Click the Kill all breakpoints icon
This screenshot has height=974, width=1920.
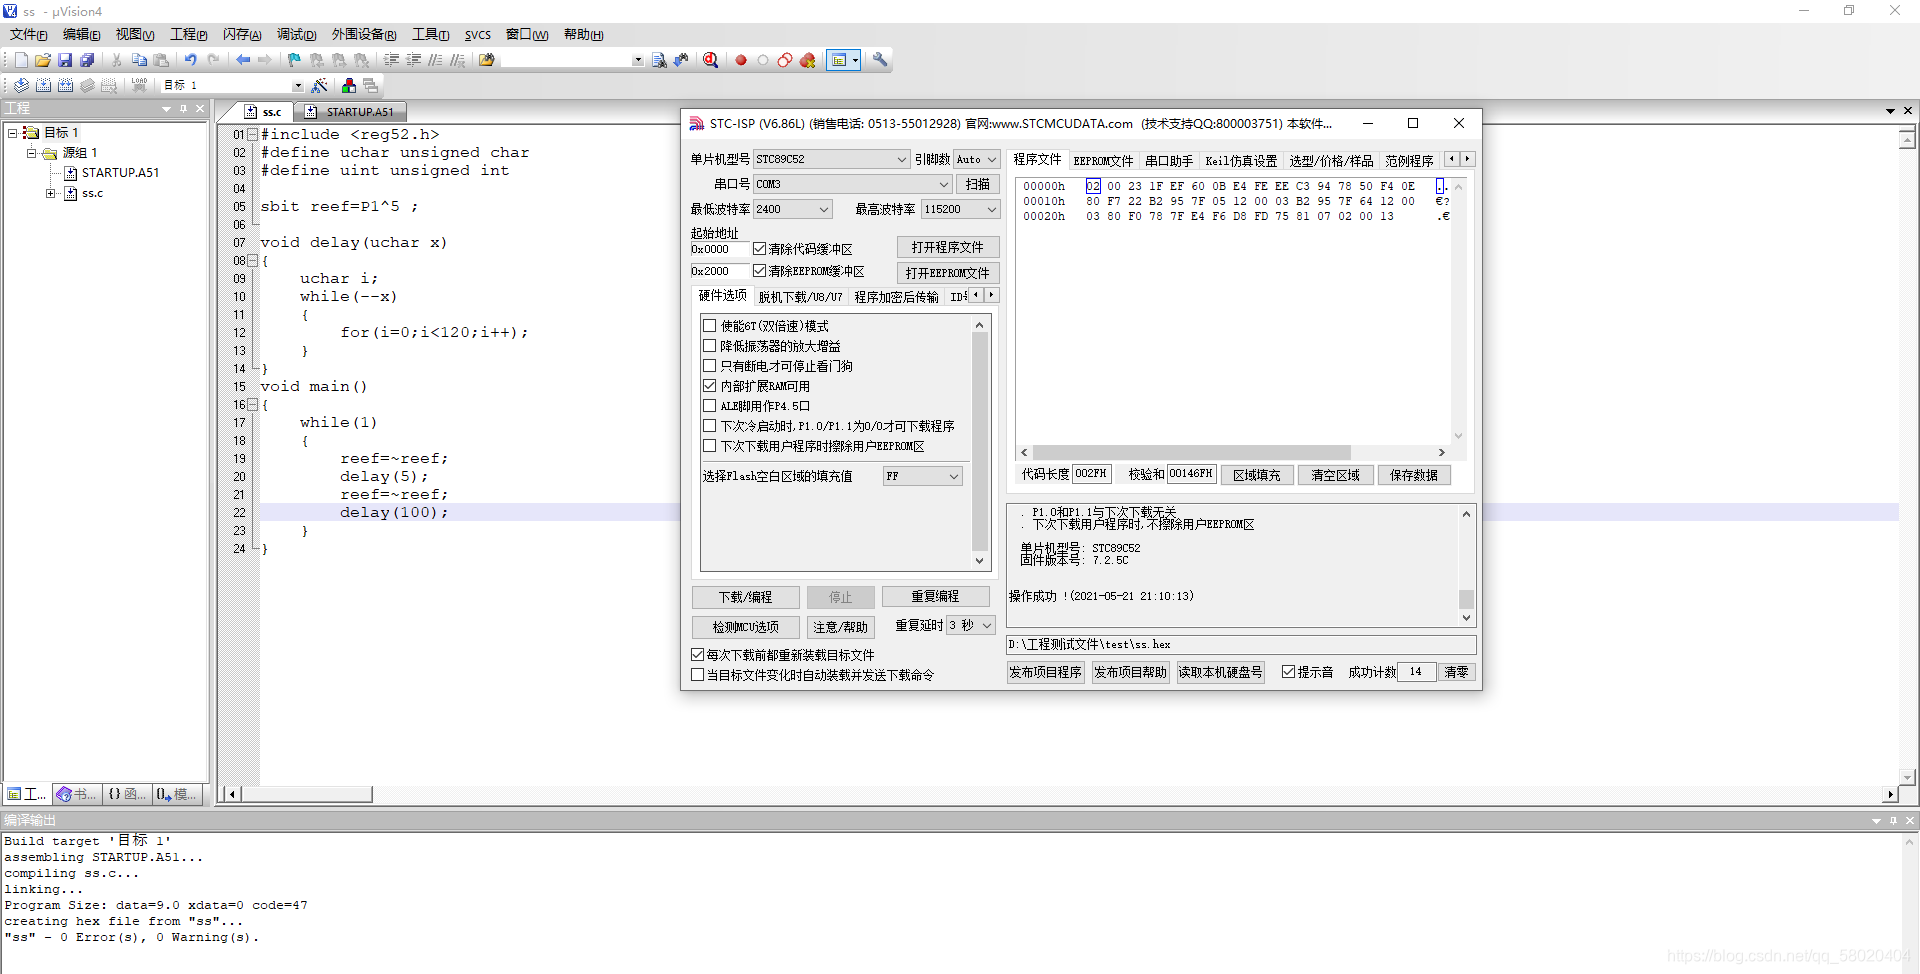pos(807,60)
